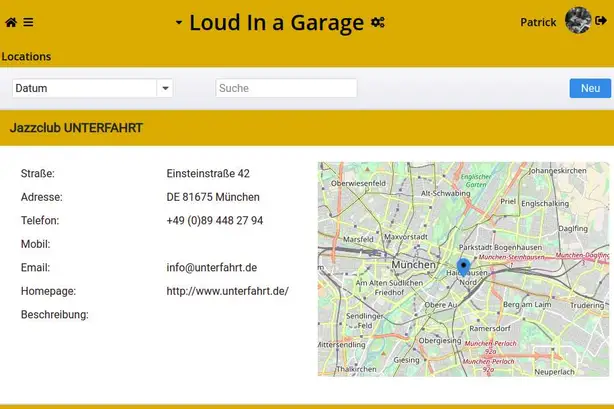Click the Patrick user name

(538, 22)
